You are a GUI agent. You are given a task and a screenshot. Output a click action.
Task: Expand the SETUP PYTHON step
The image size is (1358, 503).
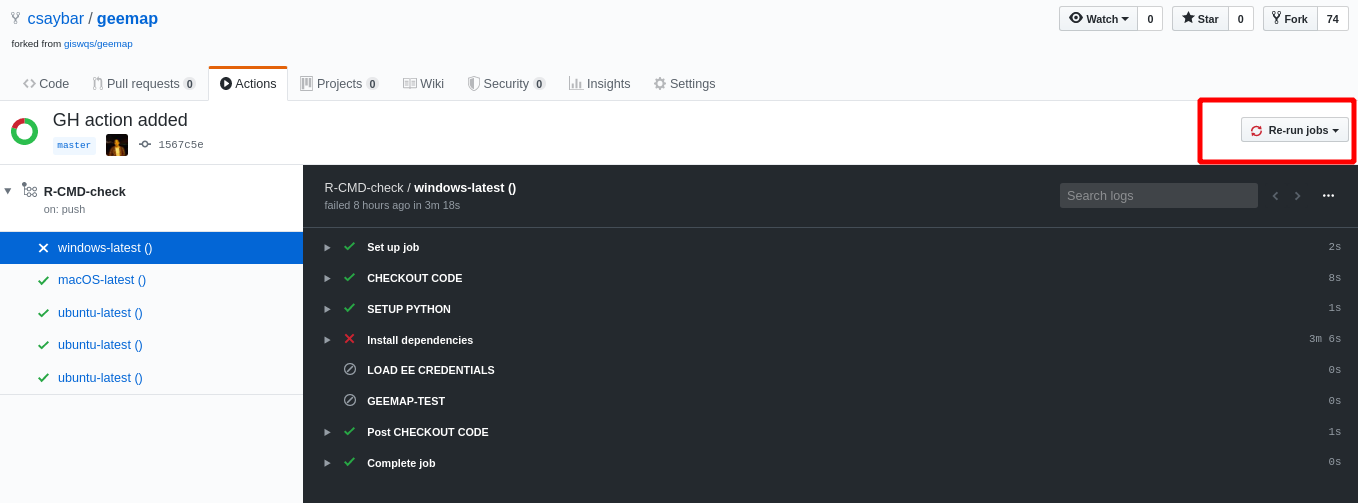pyautogui.click(x=327, y=309)
